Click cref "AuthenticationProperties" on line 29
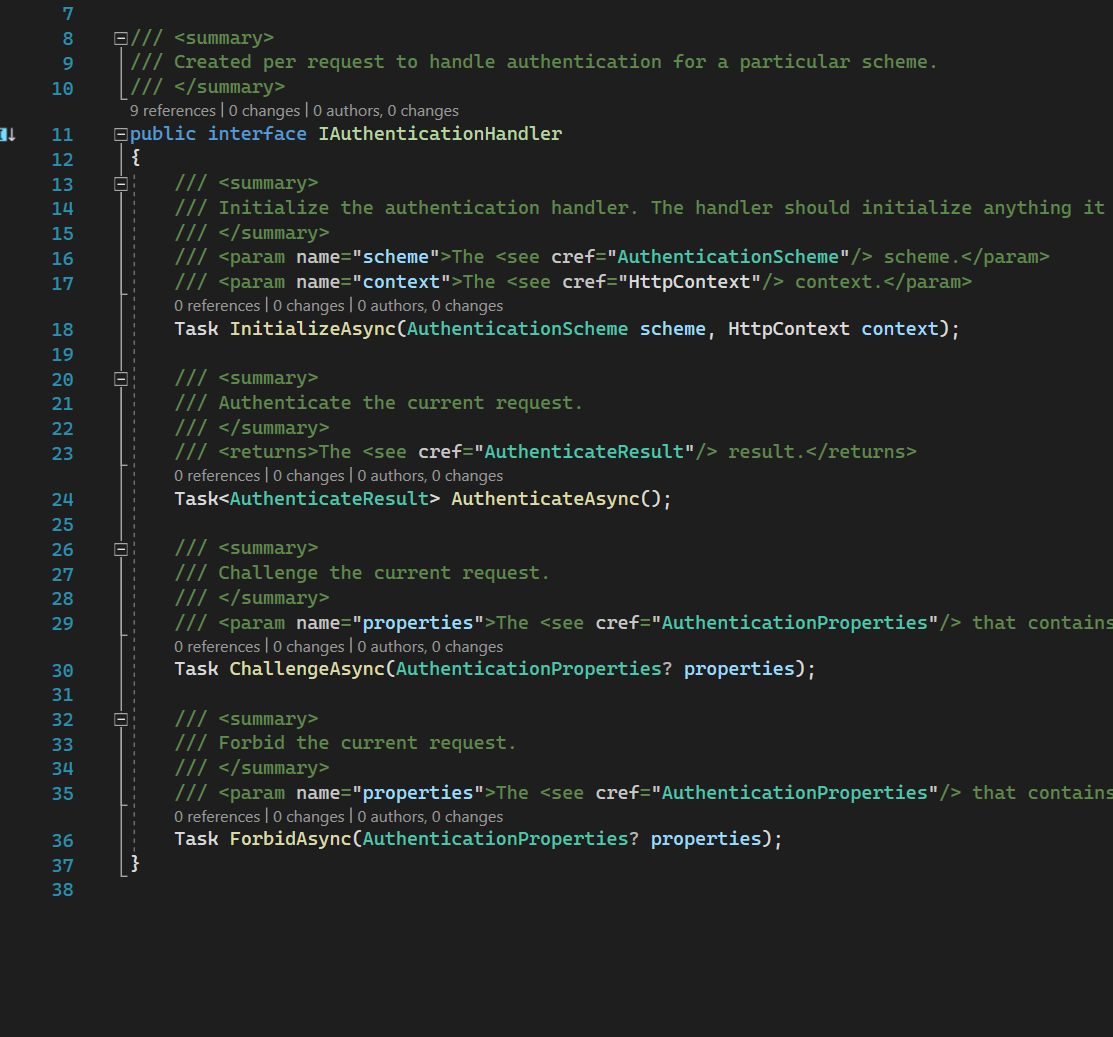The image size is (1113, 1037). tap(795, 623)
